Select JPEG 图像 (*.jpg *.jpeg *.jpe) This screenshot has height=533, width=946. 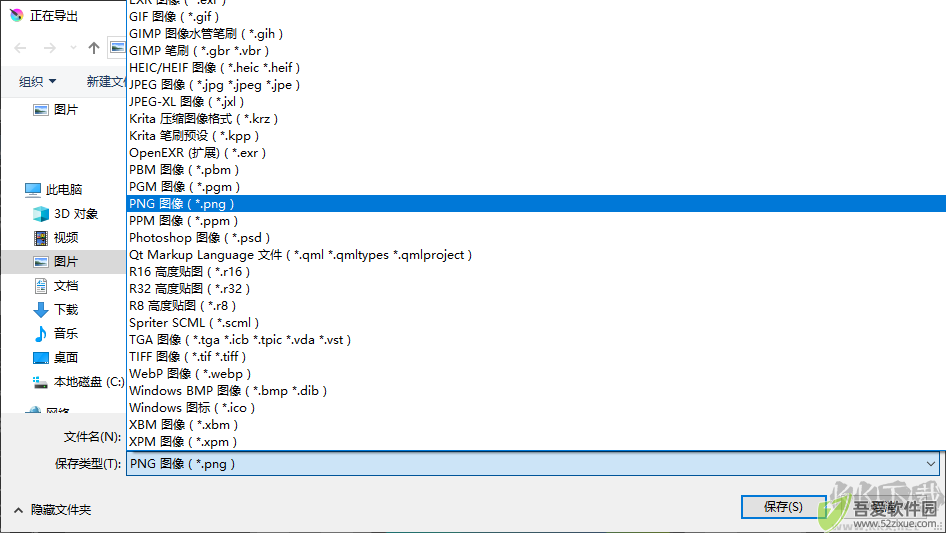(x=536, y=85)
